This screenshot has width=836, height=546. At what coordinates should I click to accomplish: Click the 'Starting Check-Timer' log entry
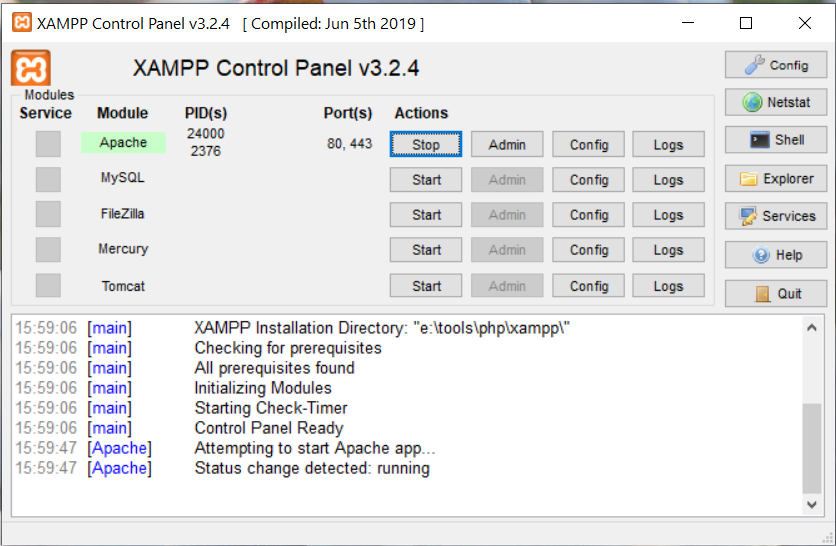point(271,408)
